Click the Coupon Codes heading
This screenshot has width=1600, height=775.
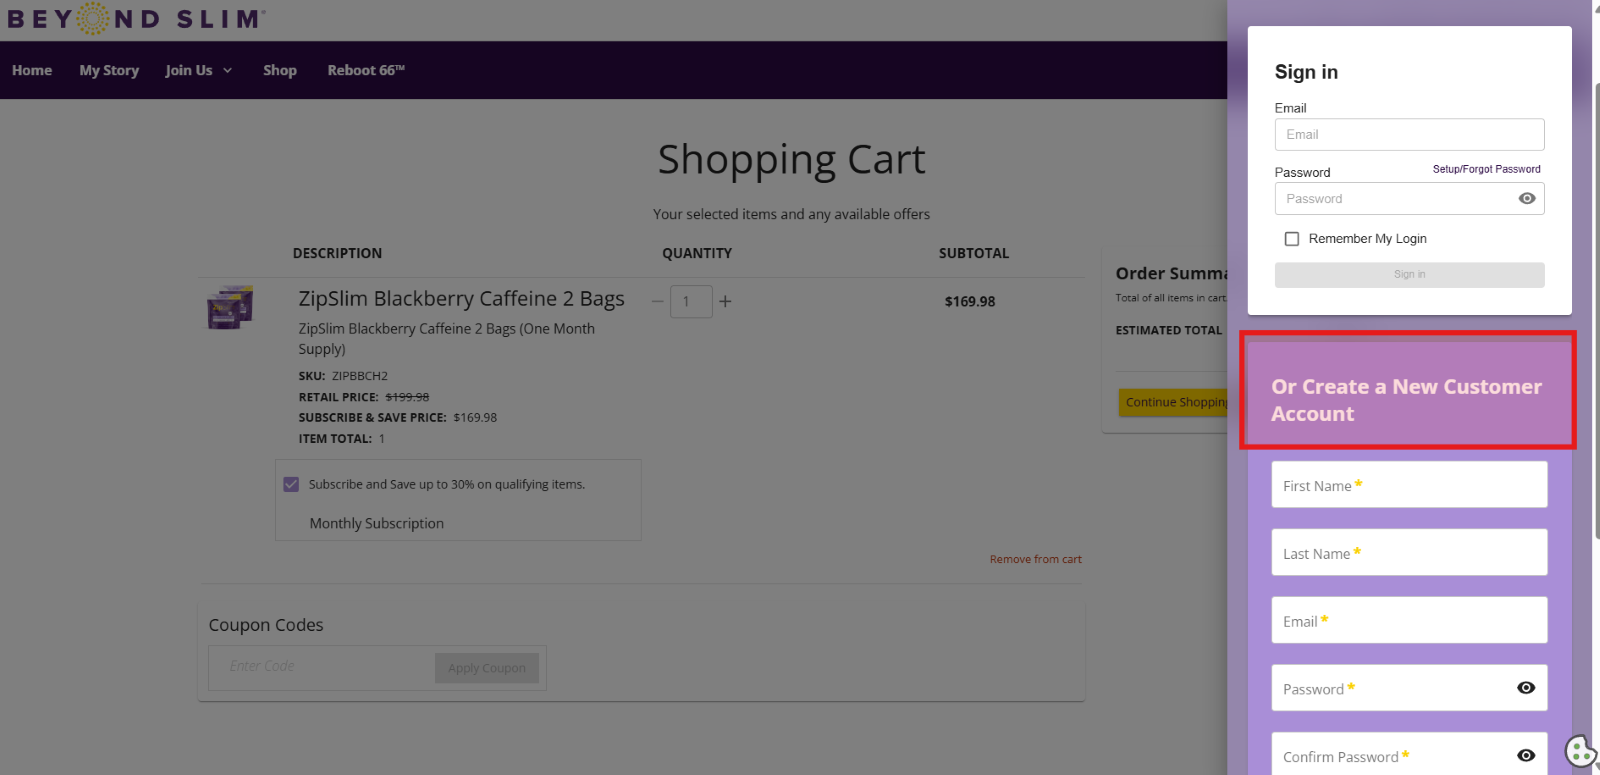[266, 625]
